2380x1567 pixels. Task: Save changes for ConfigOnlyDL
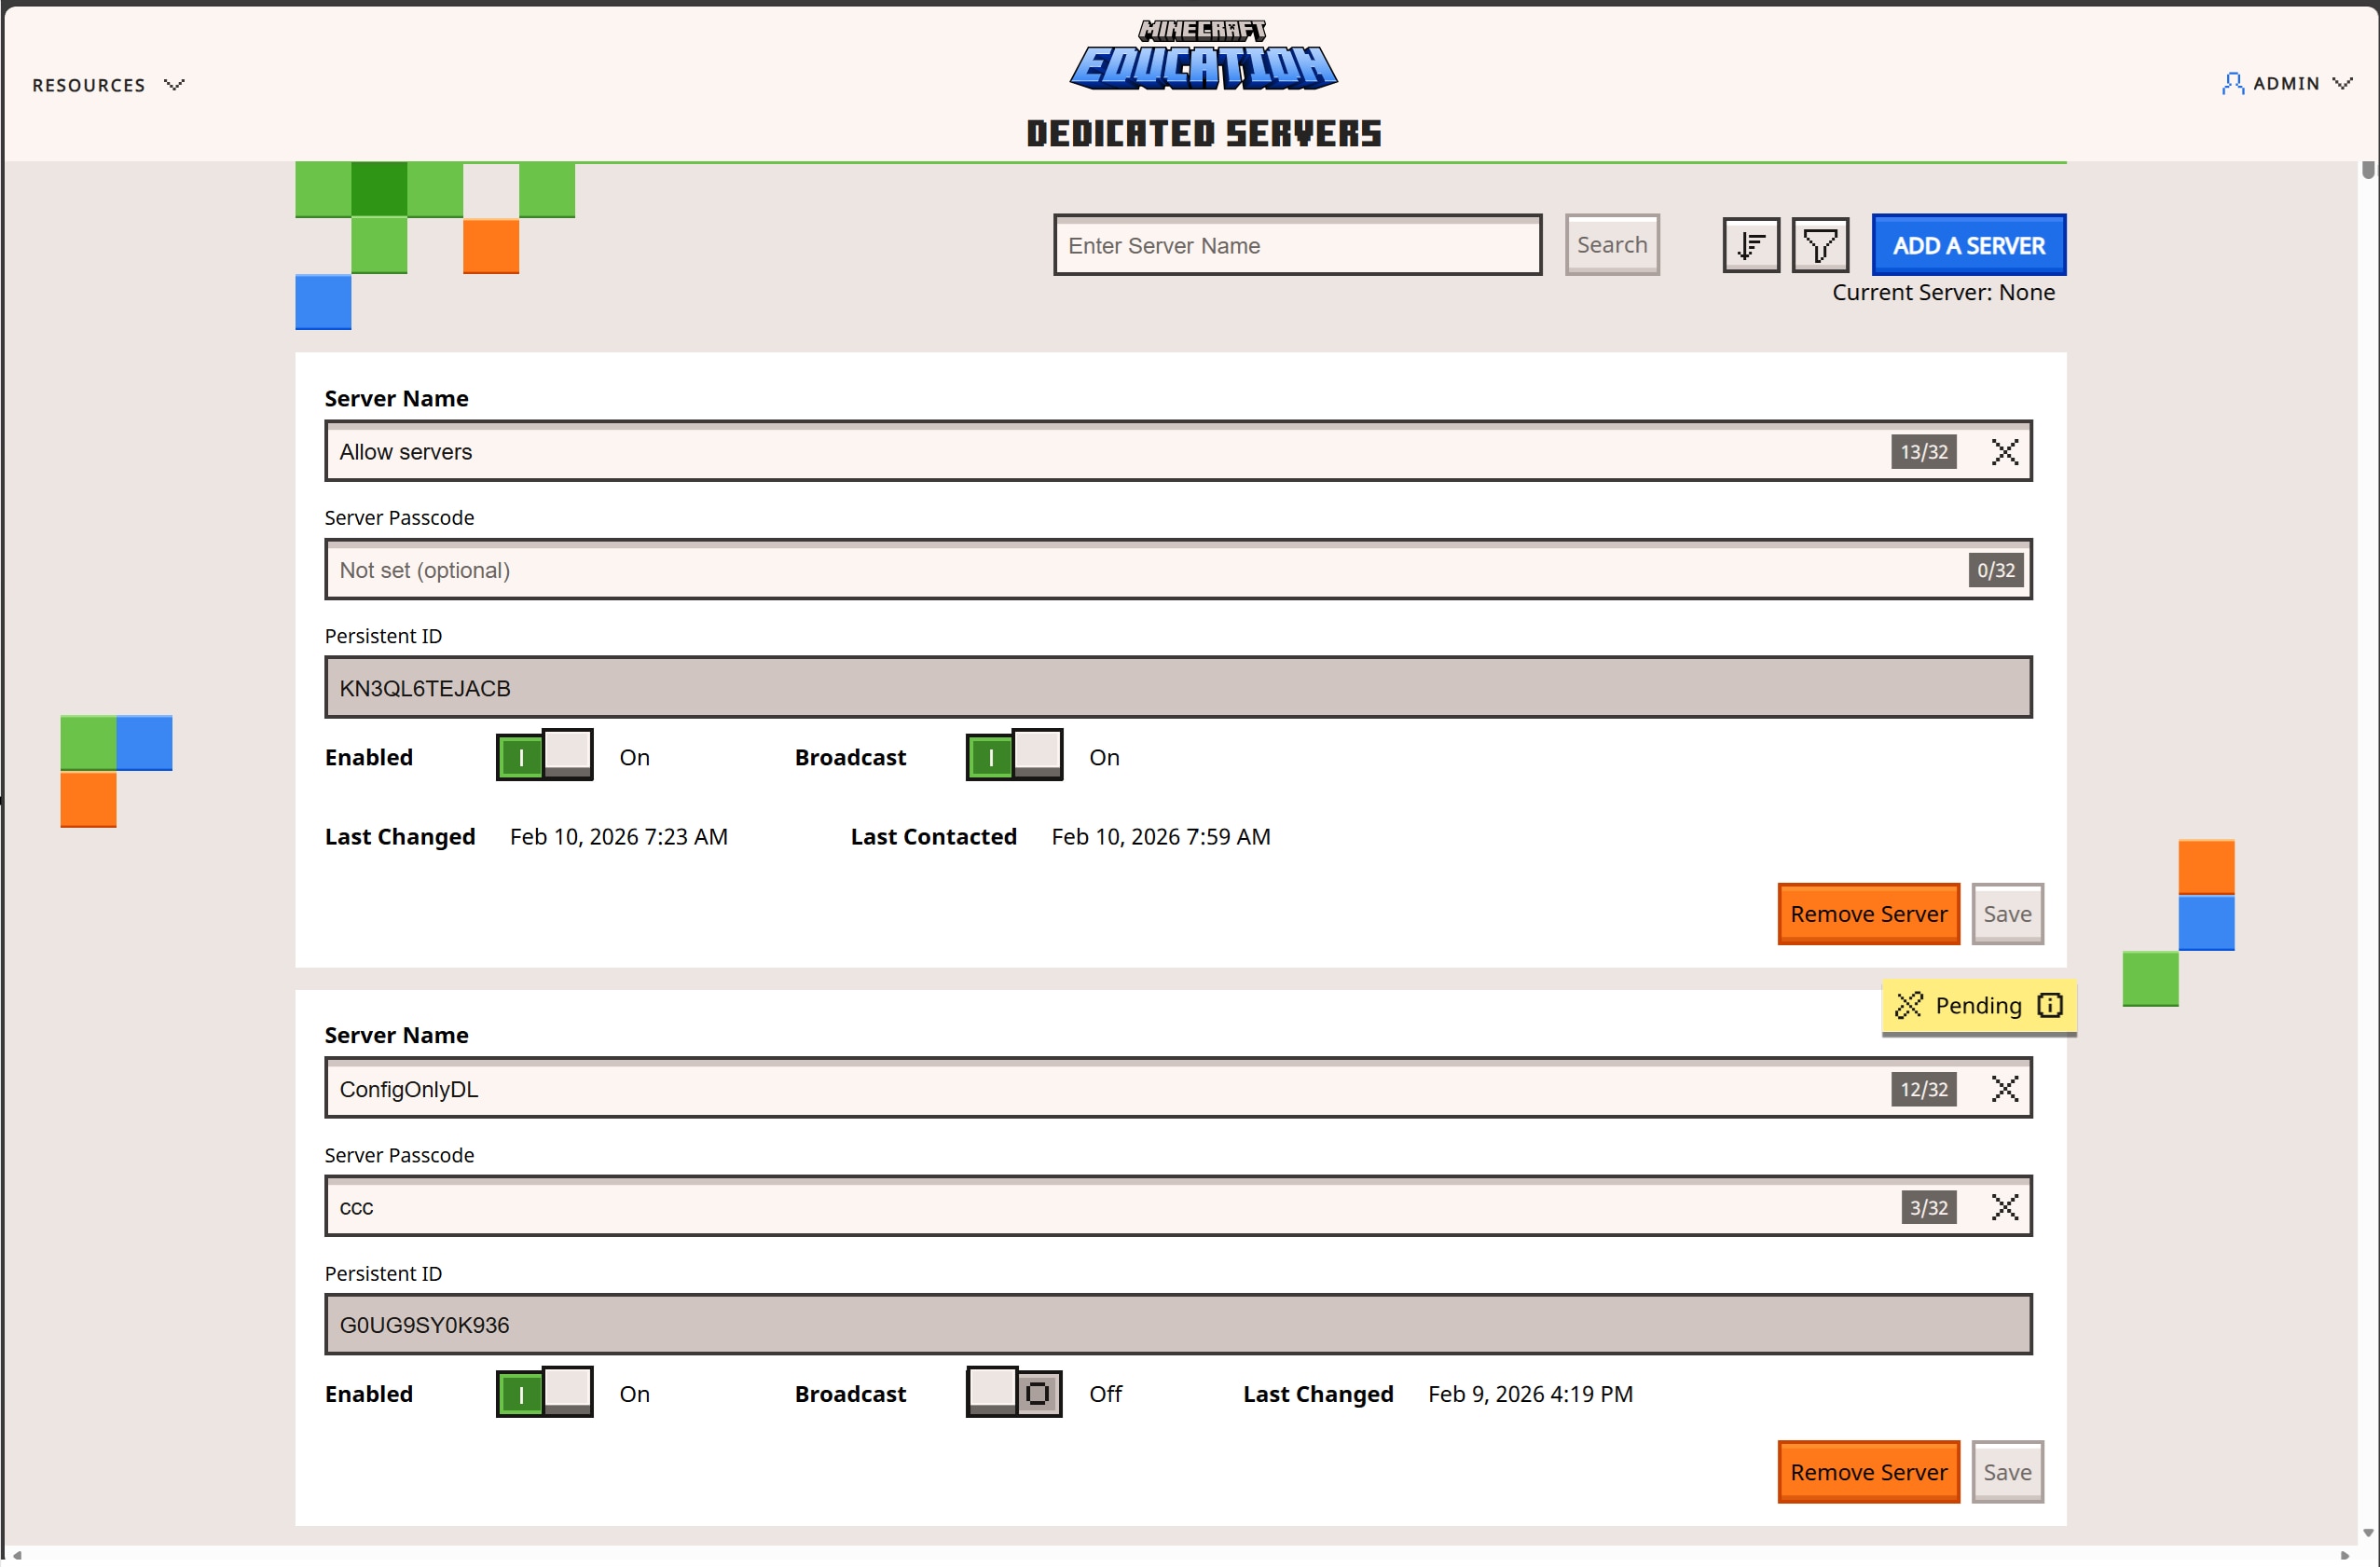click(x=2008, y=1471)
